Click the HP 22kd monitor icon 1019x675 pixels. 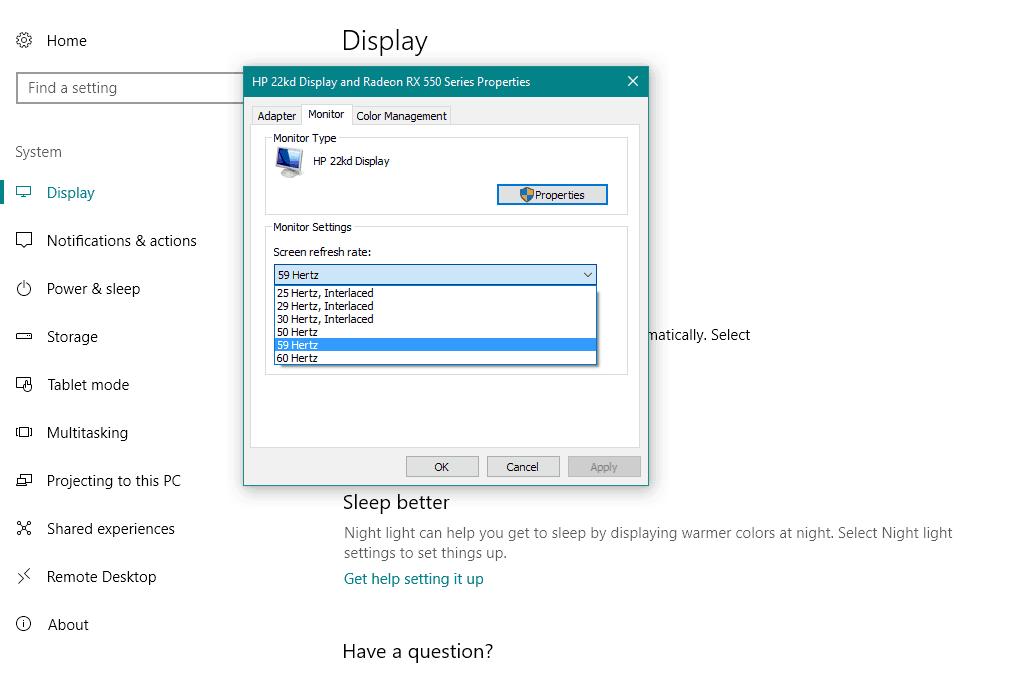[x=289, y=162]
